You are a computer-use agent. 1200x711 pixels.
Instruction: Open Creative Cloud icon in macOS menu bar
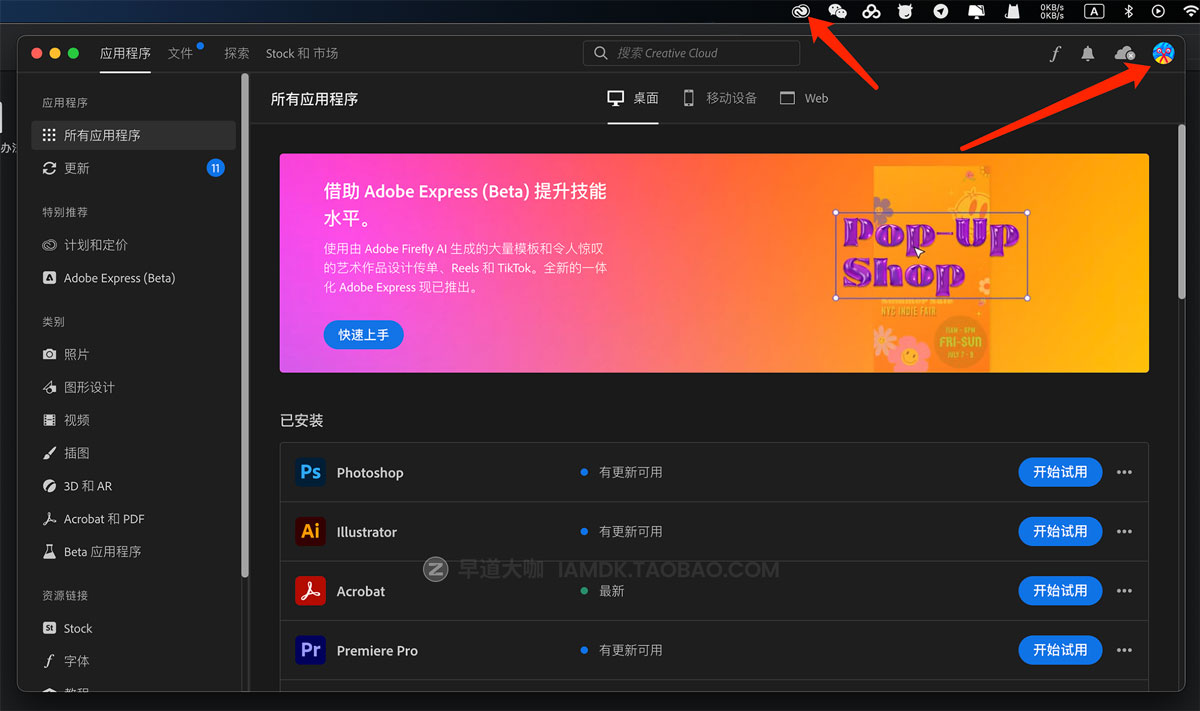(x=800, y=11)
